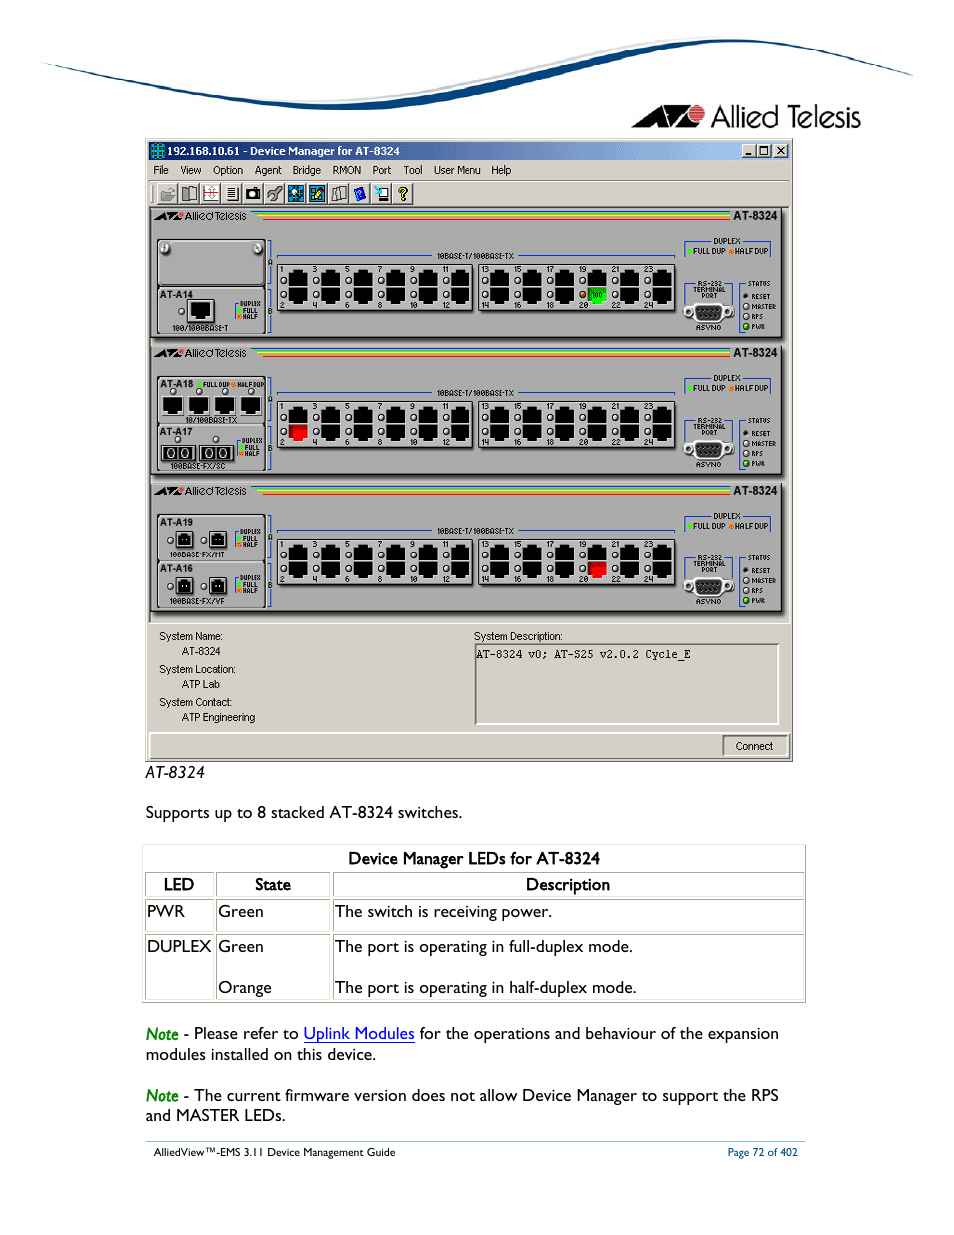Screen dimensions: 954x1235
Task: Click the first AT-A19 100BASE-FX/MT port
Action: tap(184, 540)
